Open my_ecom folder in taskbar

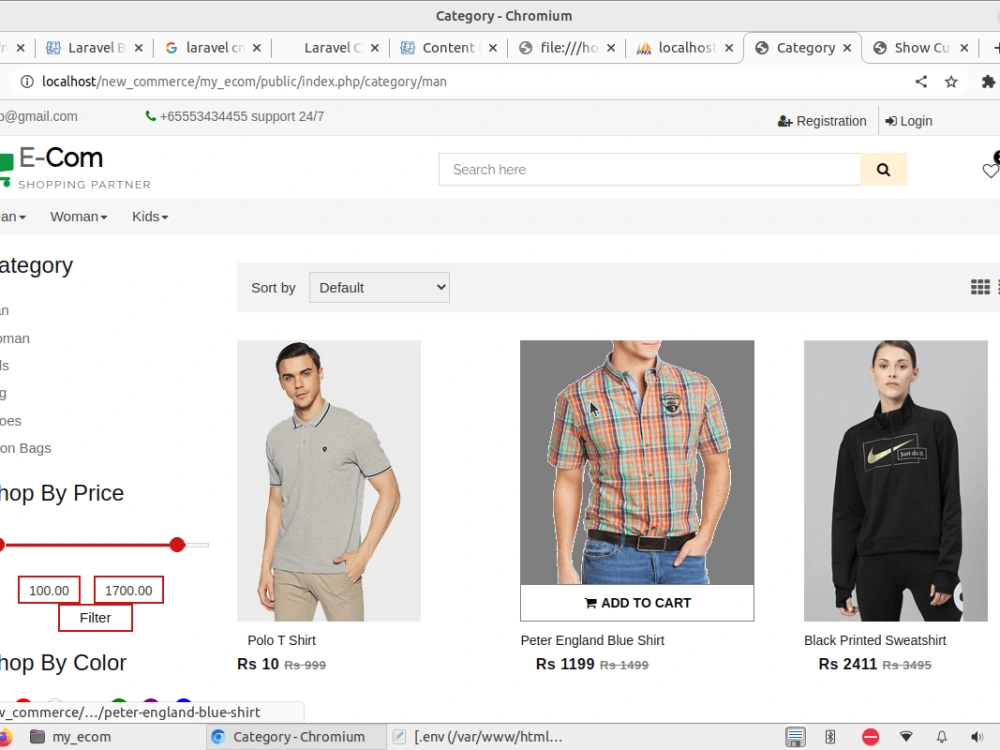coord(70,737)
